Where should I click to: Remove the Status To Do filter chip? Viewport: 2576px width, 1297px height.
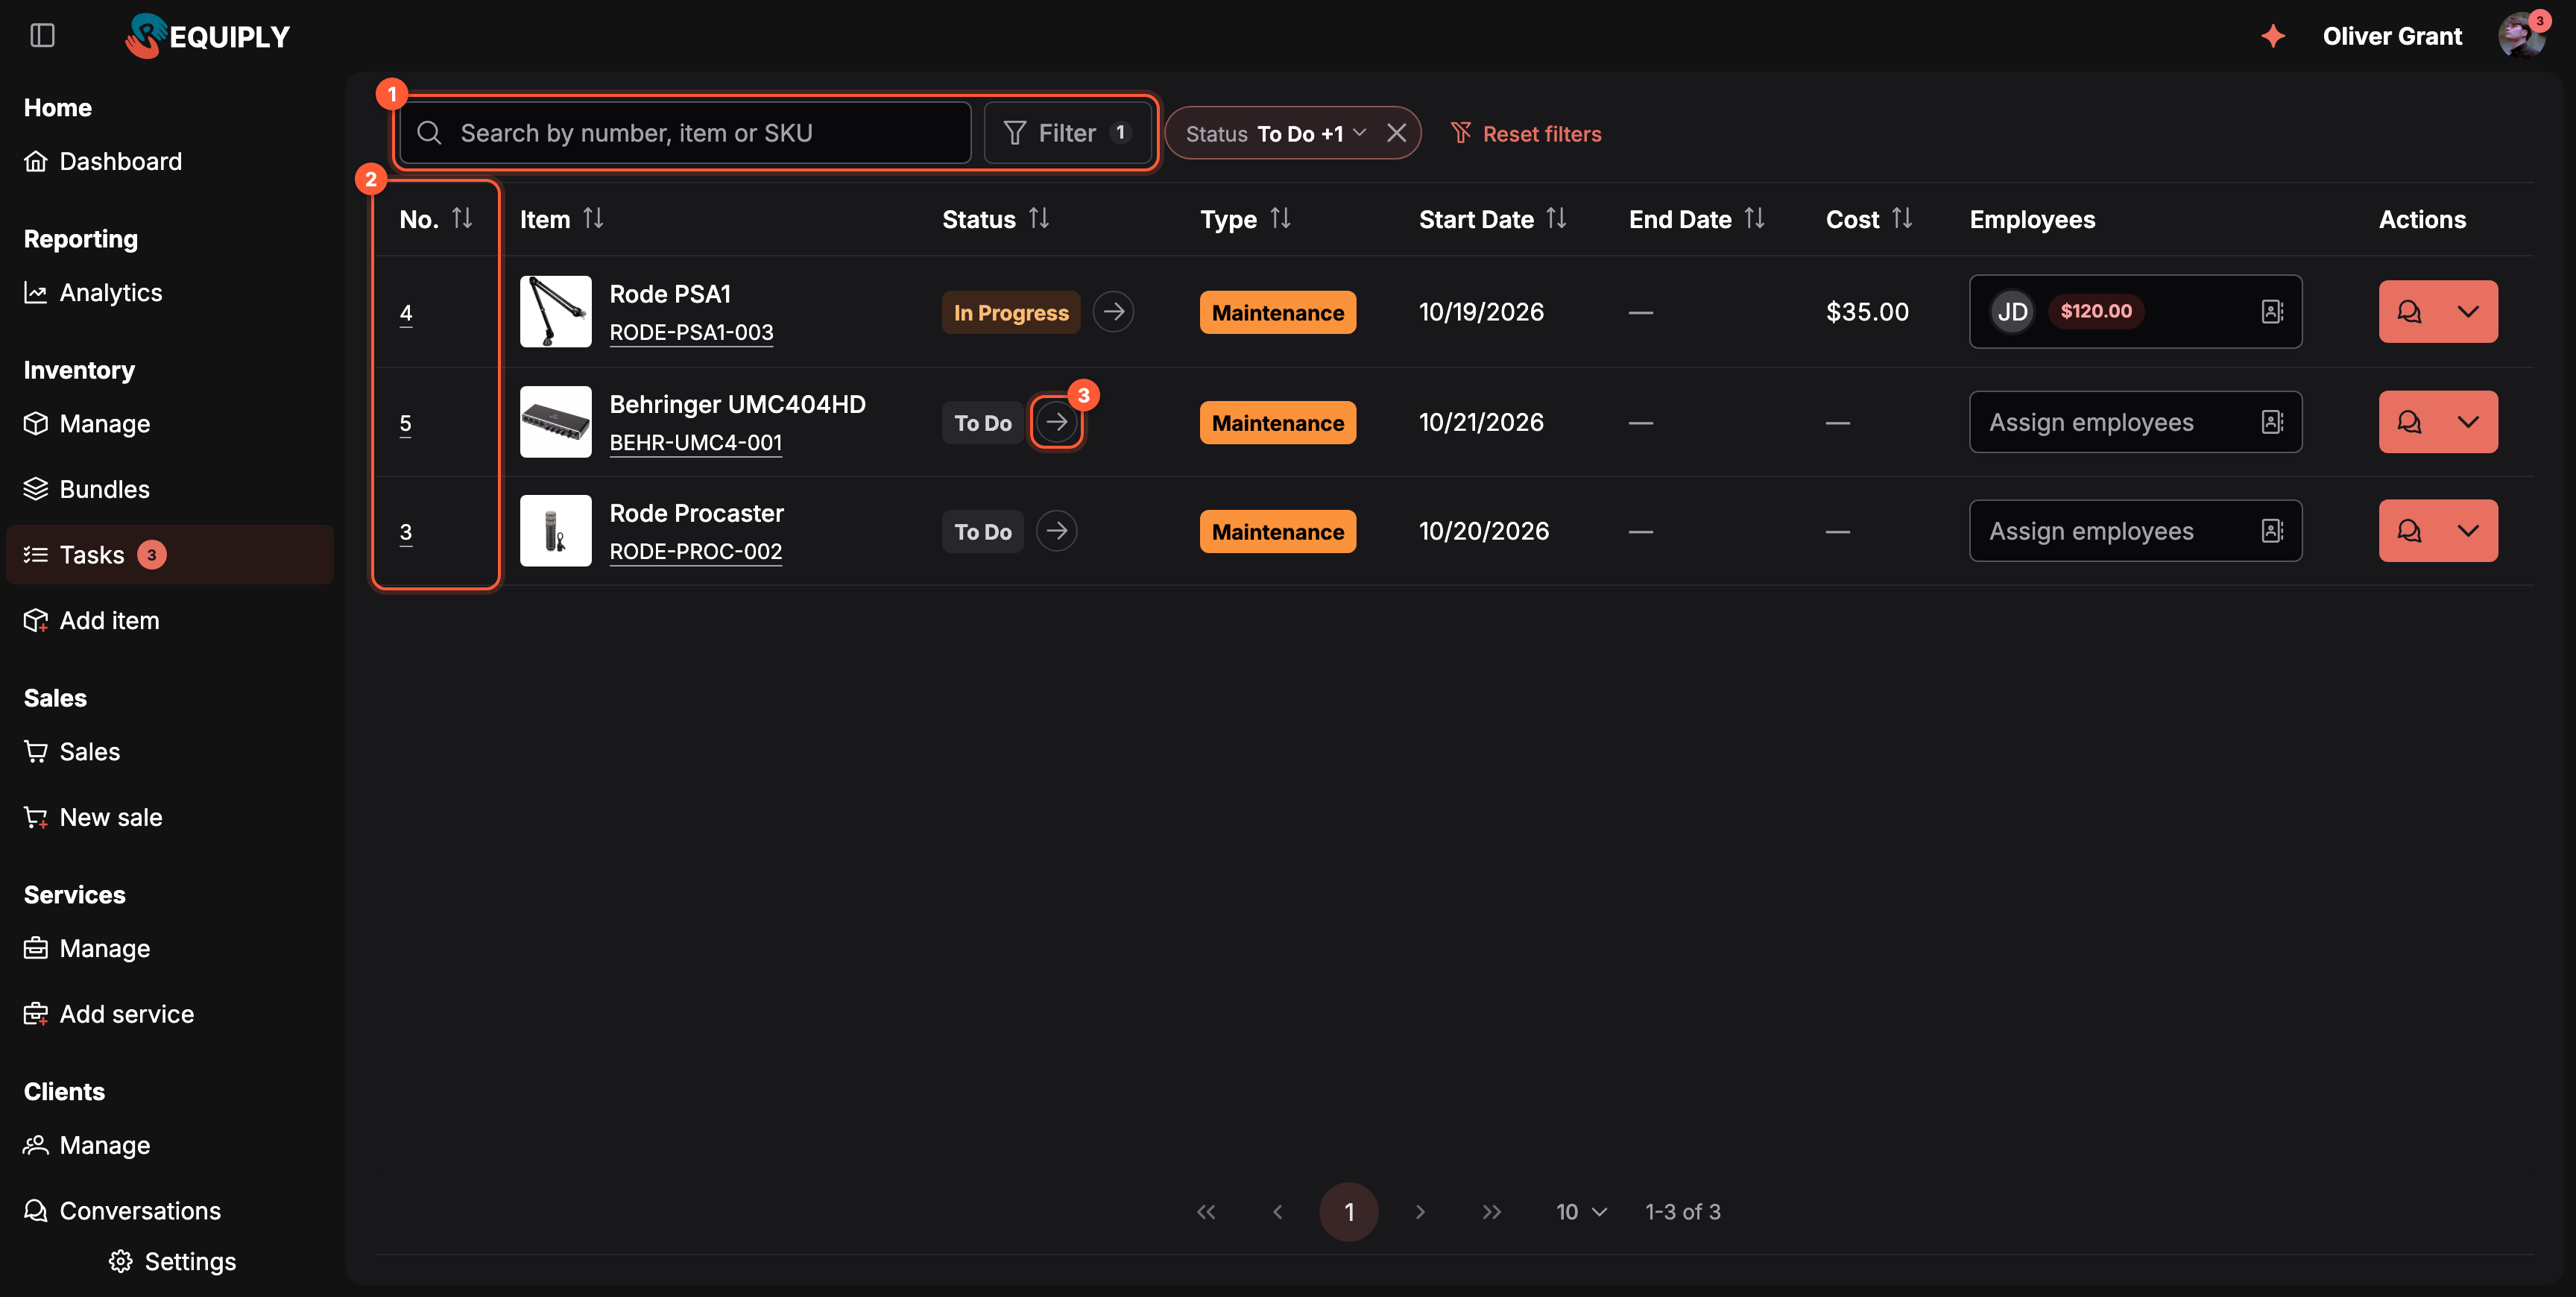coord(1397,133)
